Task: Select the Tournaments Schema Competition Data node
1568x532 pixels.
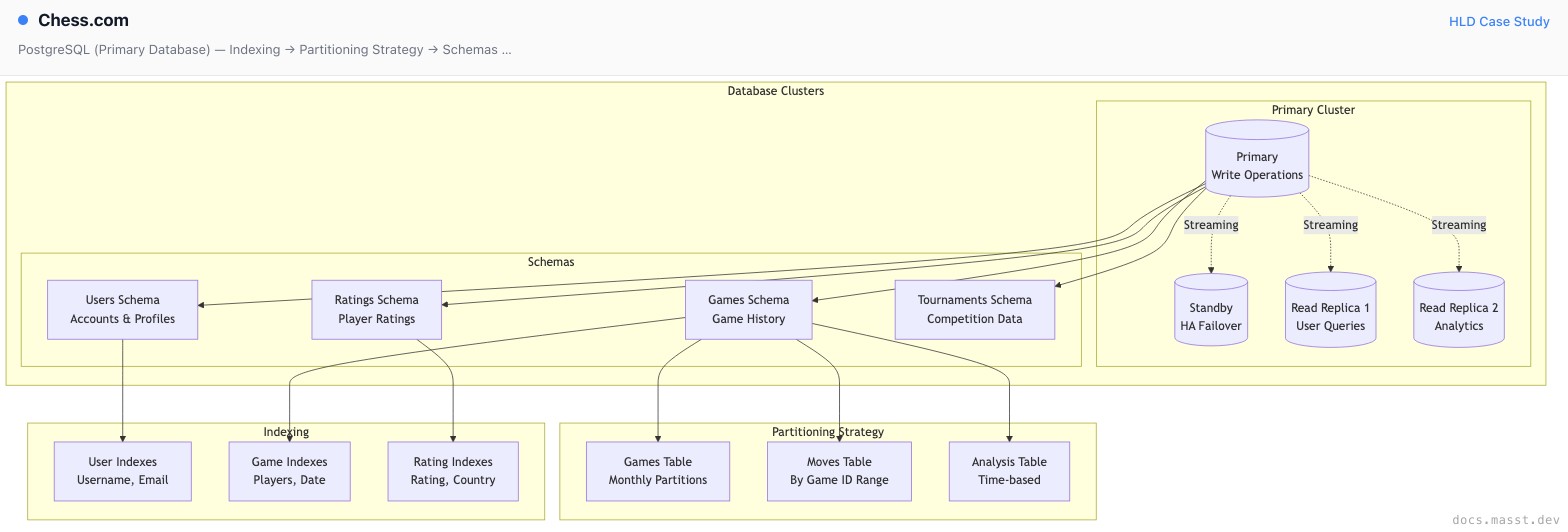Action: coord(974,310)
